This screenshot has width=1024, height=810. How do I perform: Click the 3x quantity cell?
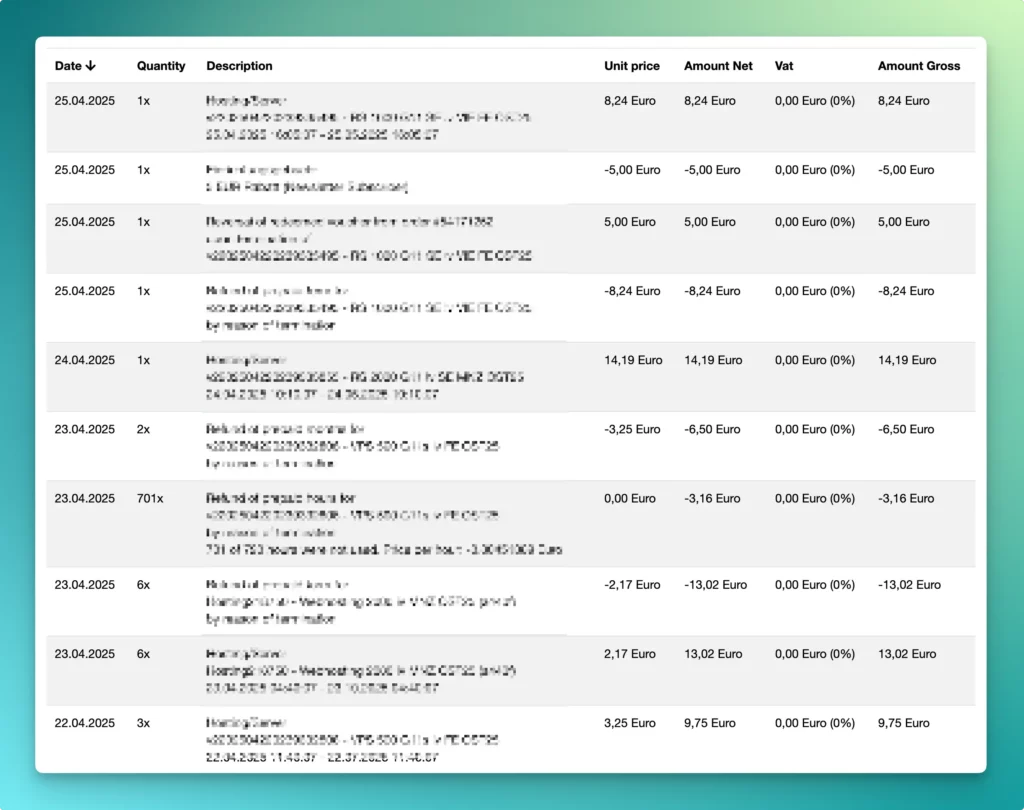(x=143, y=723)
